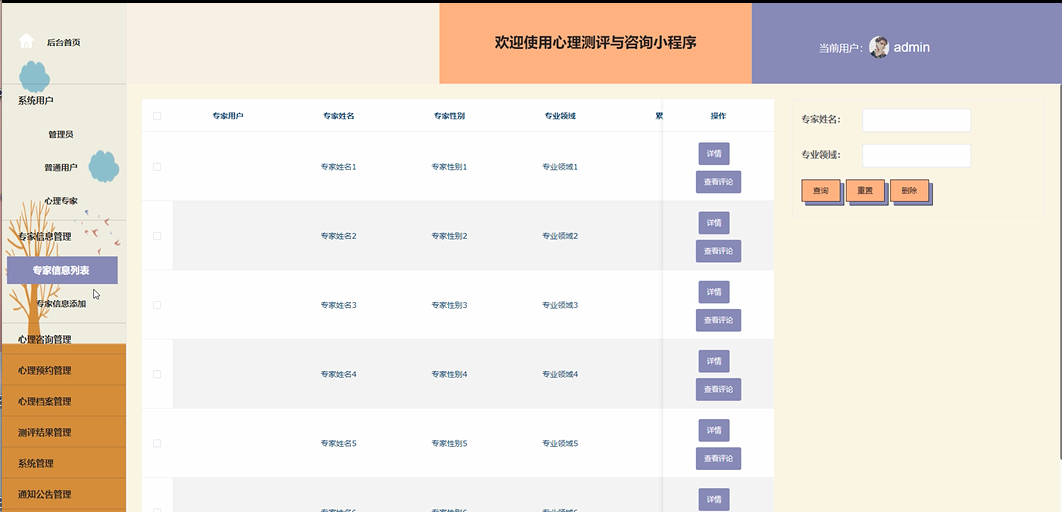Click 详情 button for 专家姓名4
The width and height of the screenshot is (1062, 512).
pos(714,361)
